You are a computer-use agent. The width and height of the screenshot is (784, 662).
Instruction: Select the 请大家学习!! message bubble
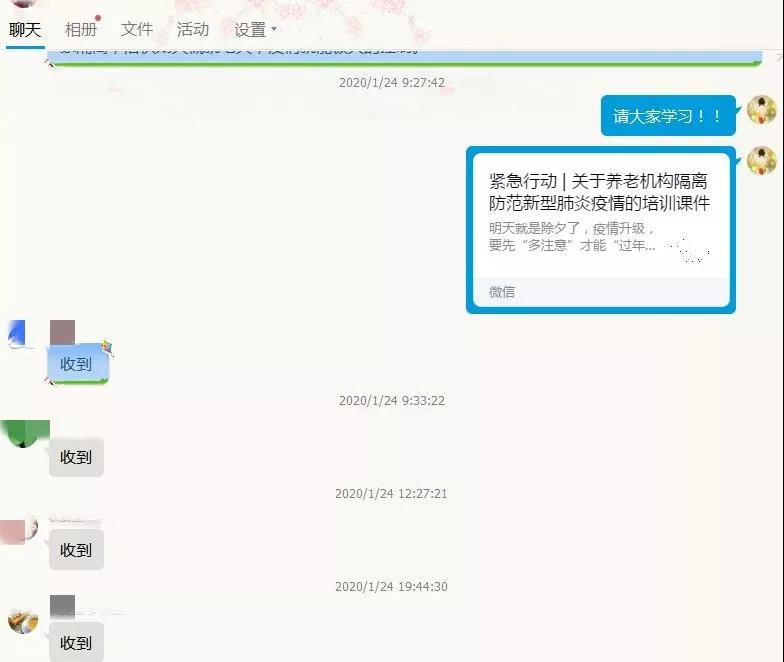coord(667,116)
